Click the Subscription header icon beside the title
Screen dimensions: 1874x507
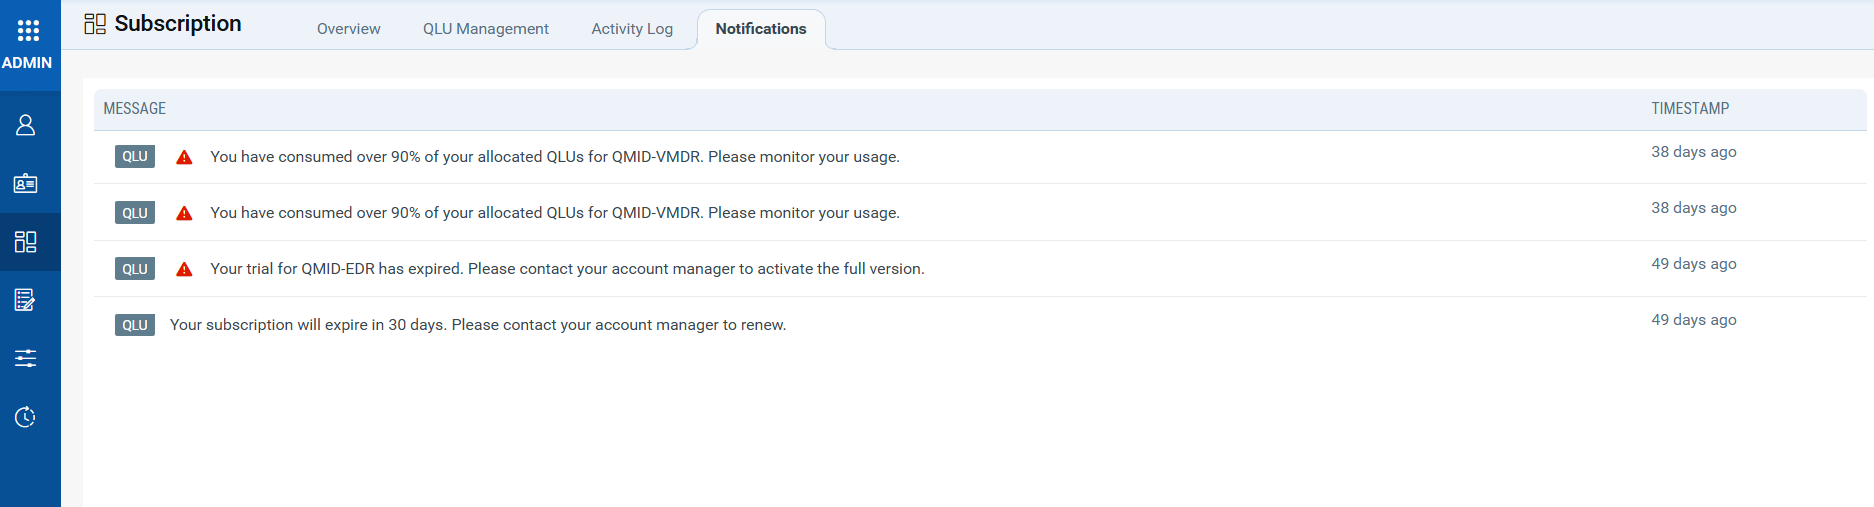coord(95,24)
